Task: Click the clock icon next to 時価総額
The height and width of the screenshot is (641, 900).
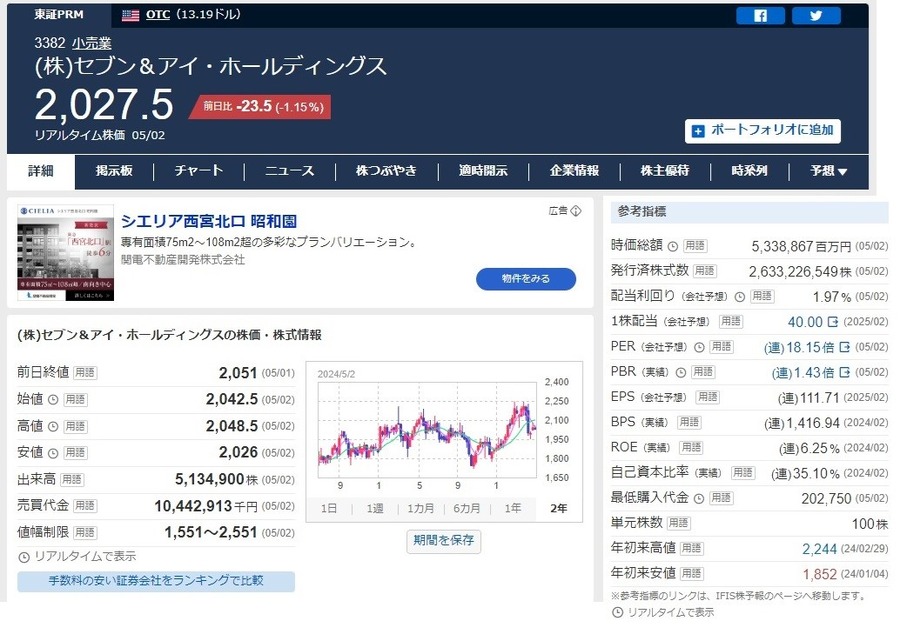Action: [x=671, y=245]
